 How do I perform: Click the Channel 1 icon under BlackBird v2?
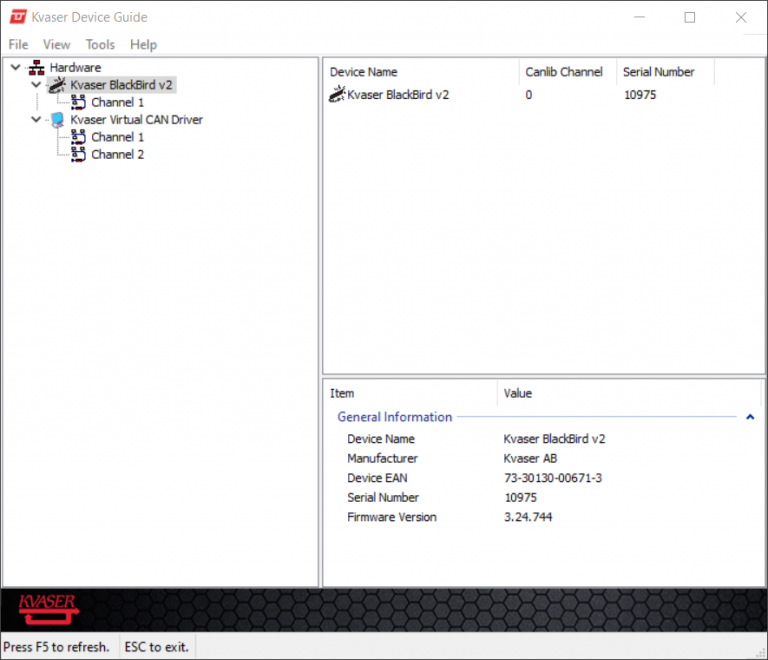[78, 102]
